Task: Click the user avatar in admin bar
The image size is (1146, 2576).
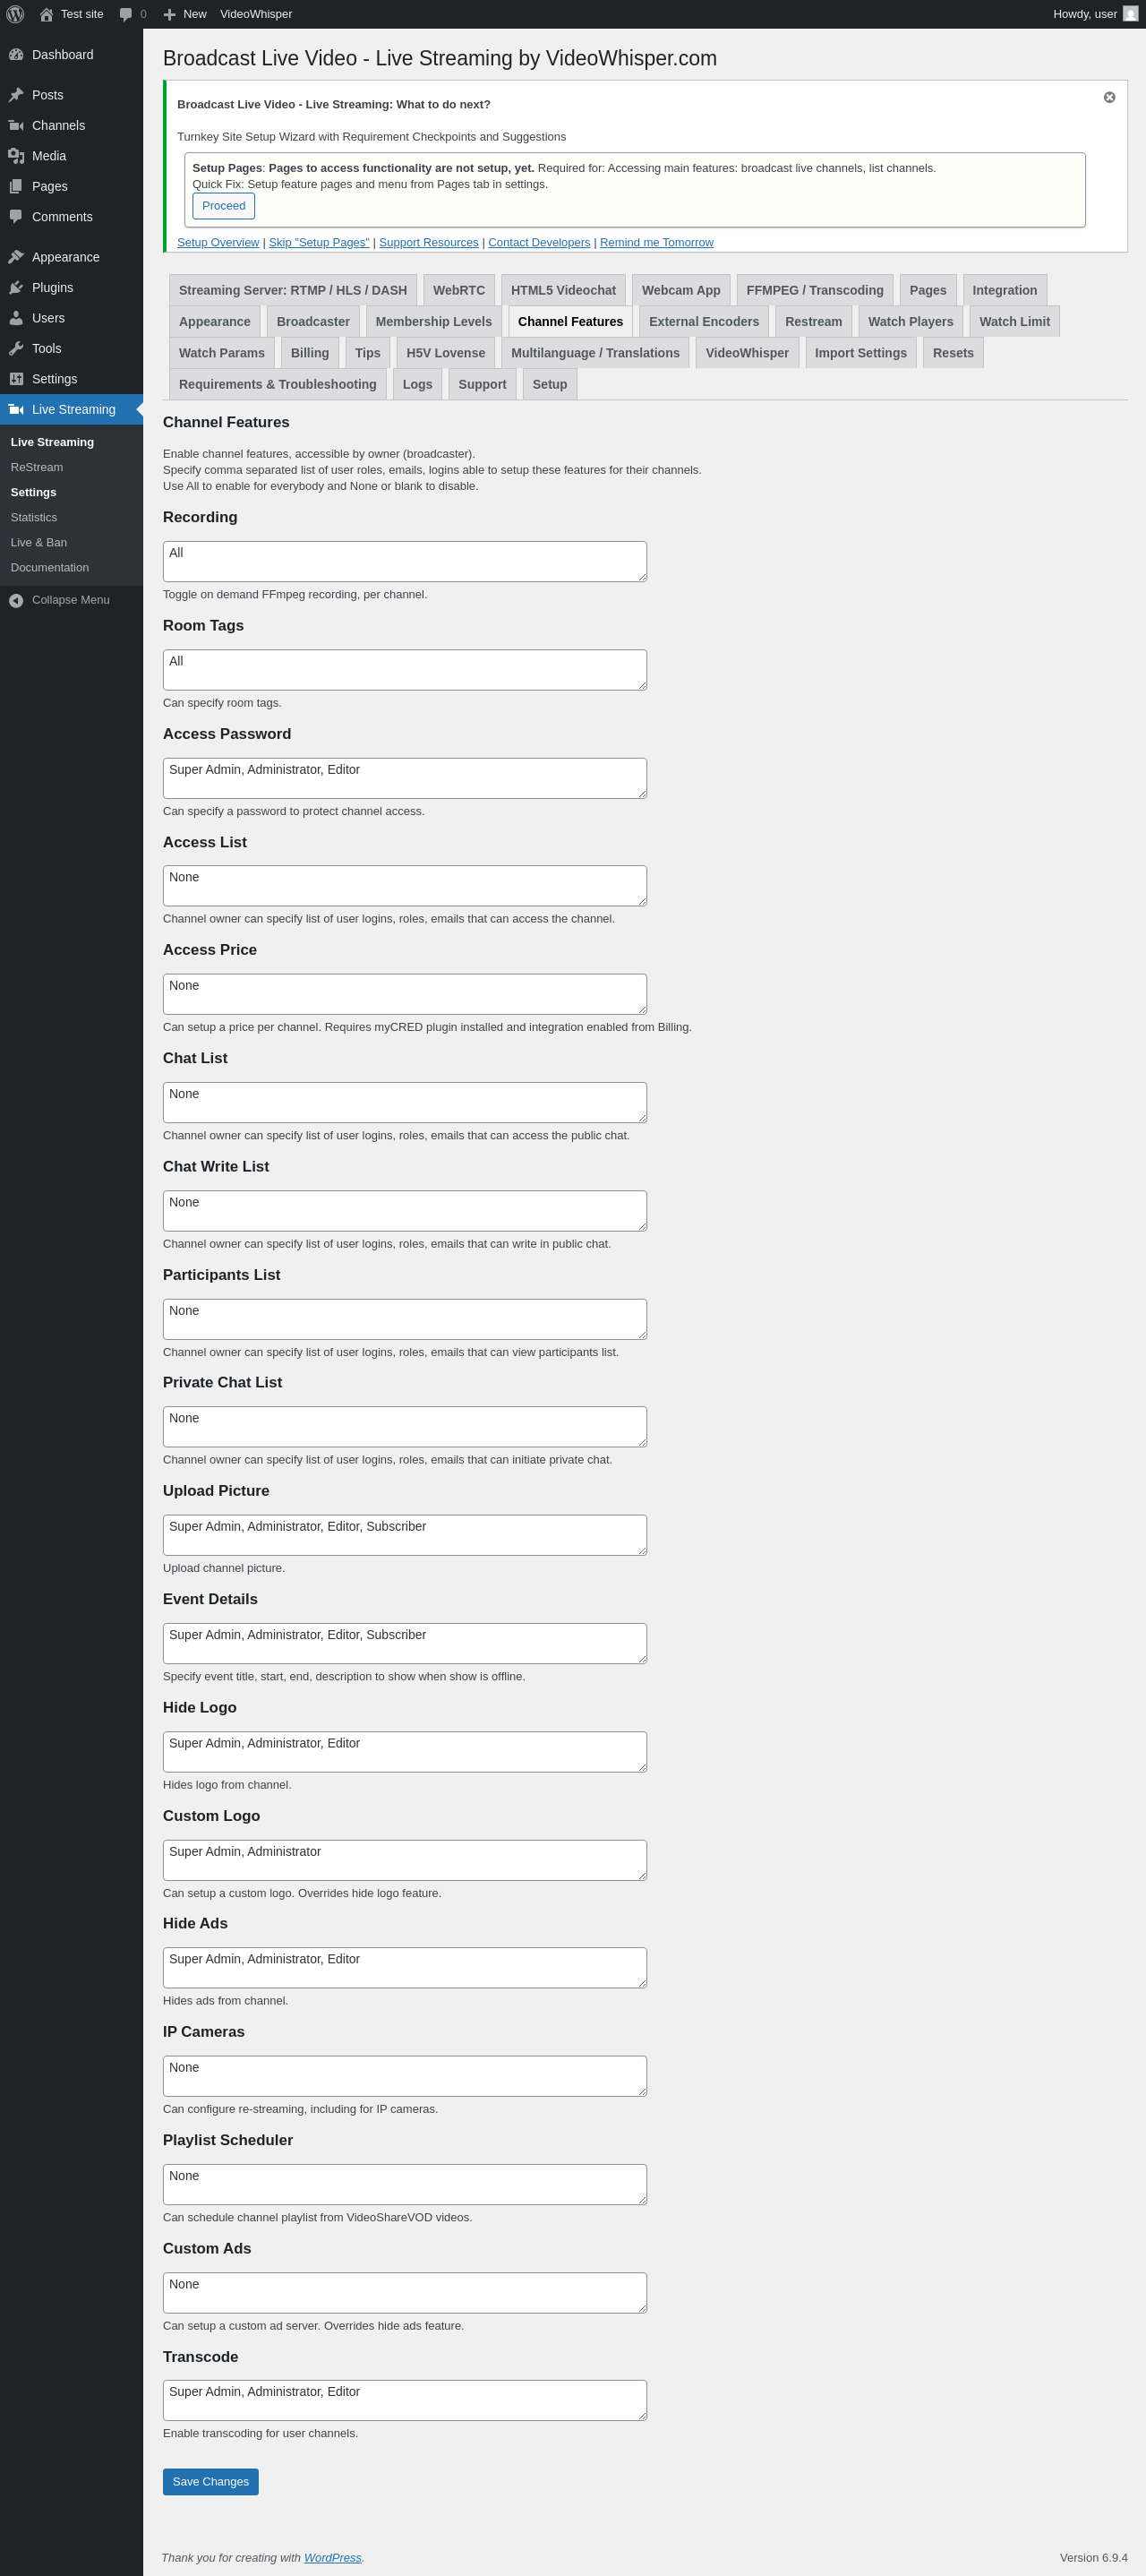Action: 1130,14
